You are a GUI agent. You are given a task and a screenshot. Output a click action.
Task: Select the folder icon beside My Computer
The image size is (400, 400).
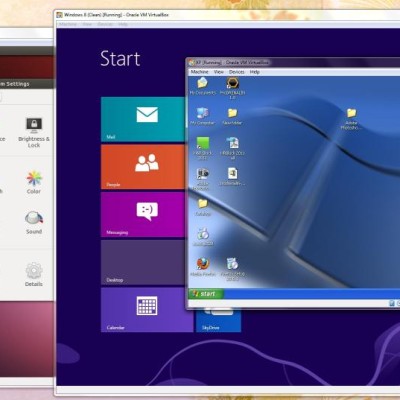(232, 116)
